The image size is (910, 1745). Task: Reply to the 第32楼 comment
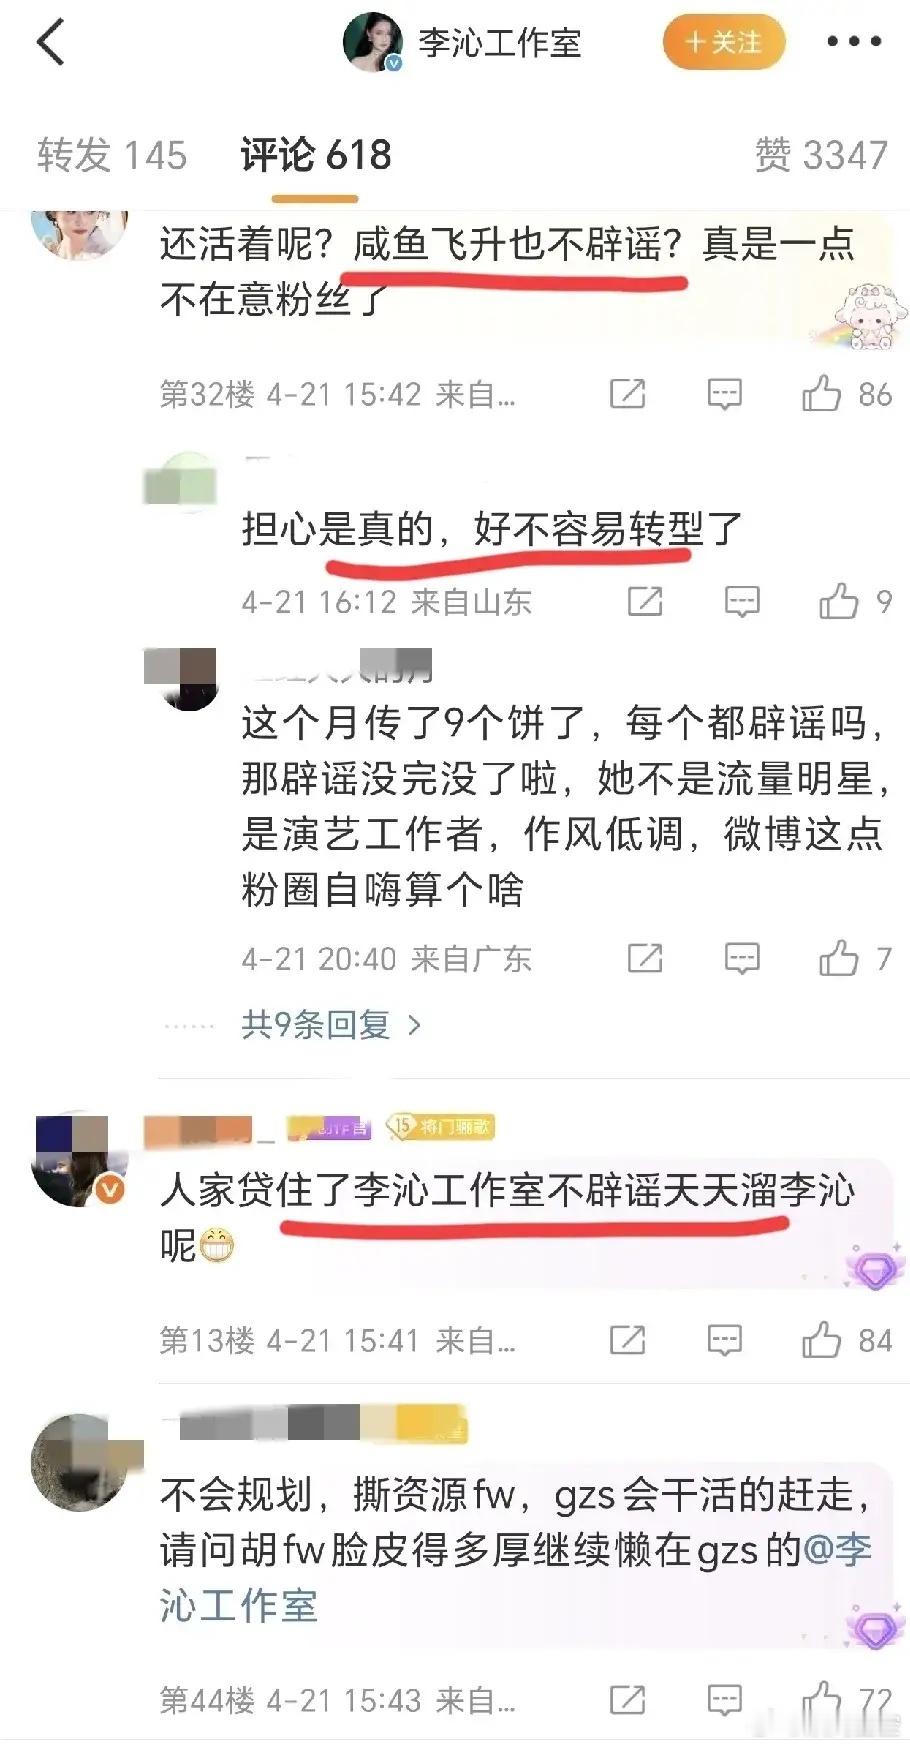pyautogui.click(x=724, y=394)
